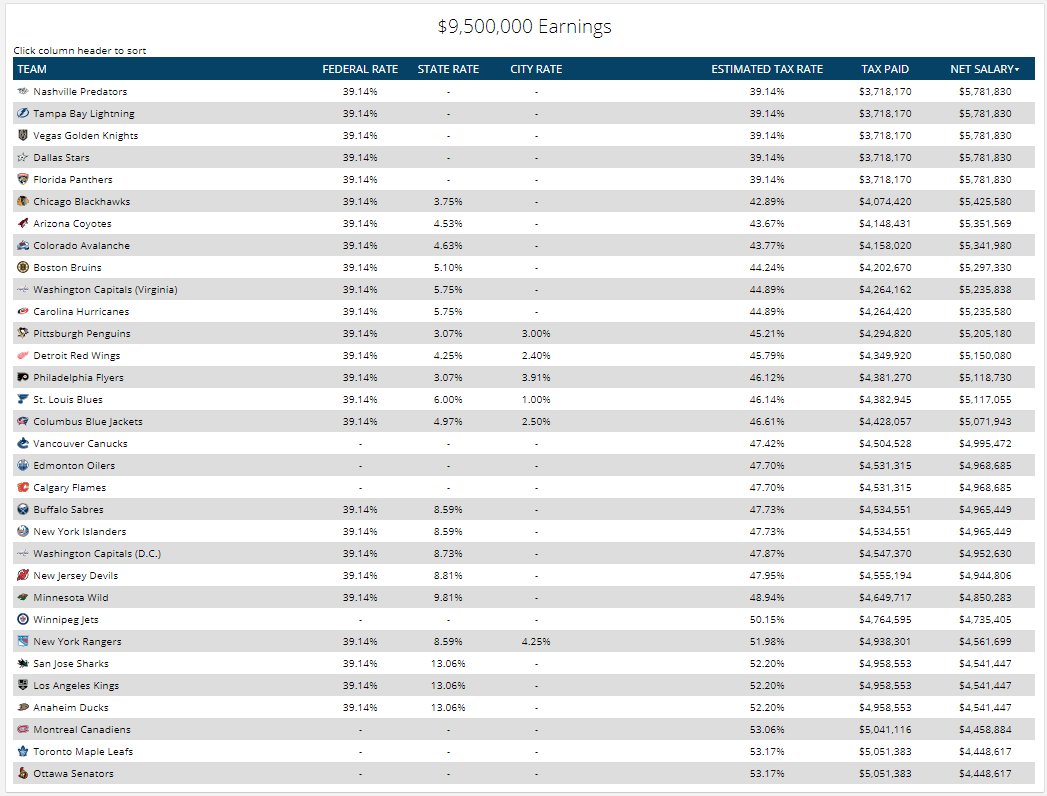Toggle NET SALARY sort direction header

(984, 69)
